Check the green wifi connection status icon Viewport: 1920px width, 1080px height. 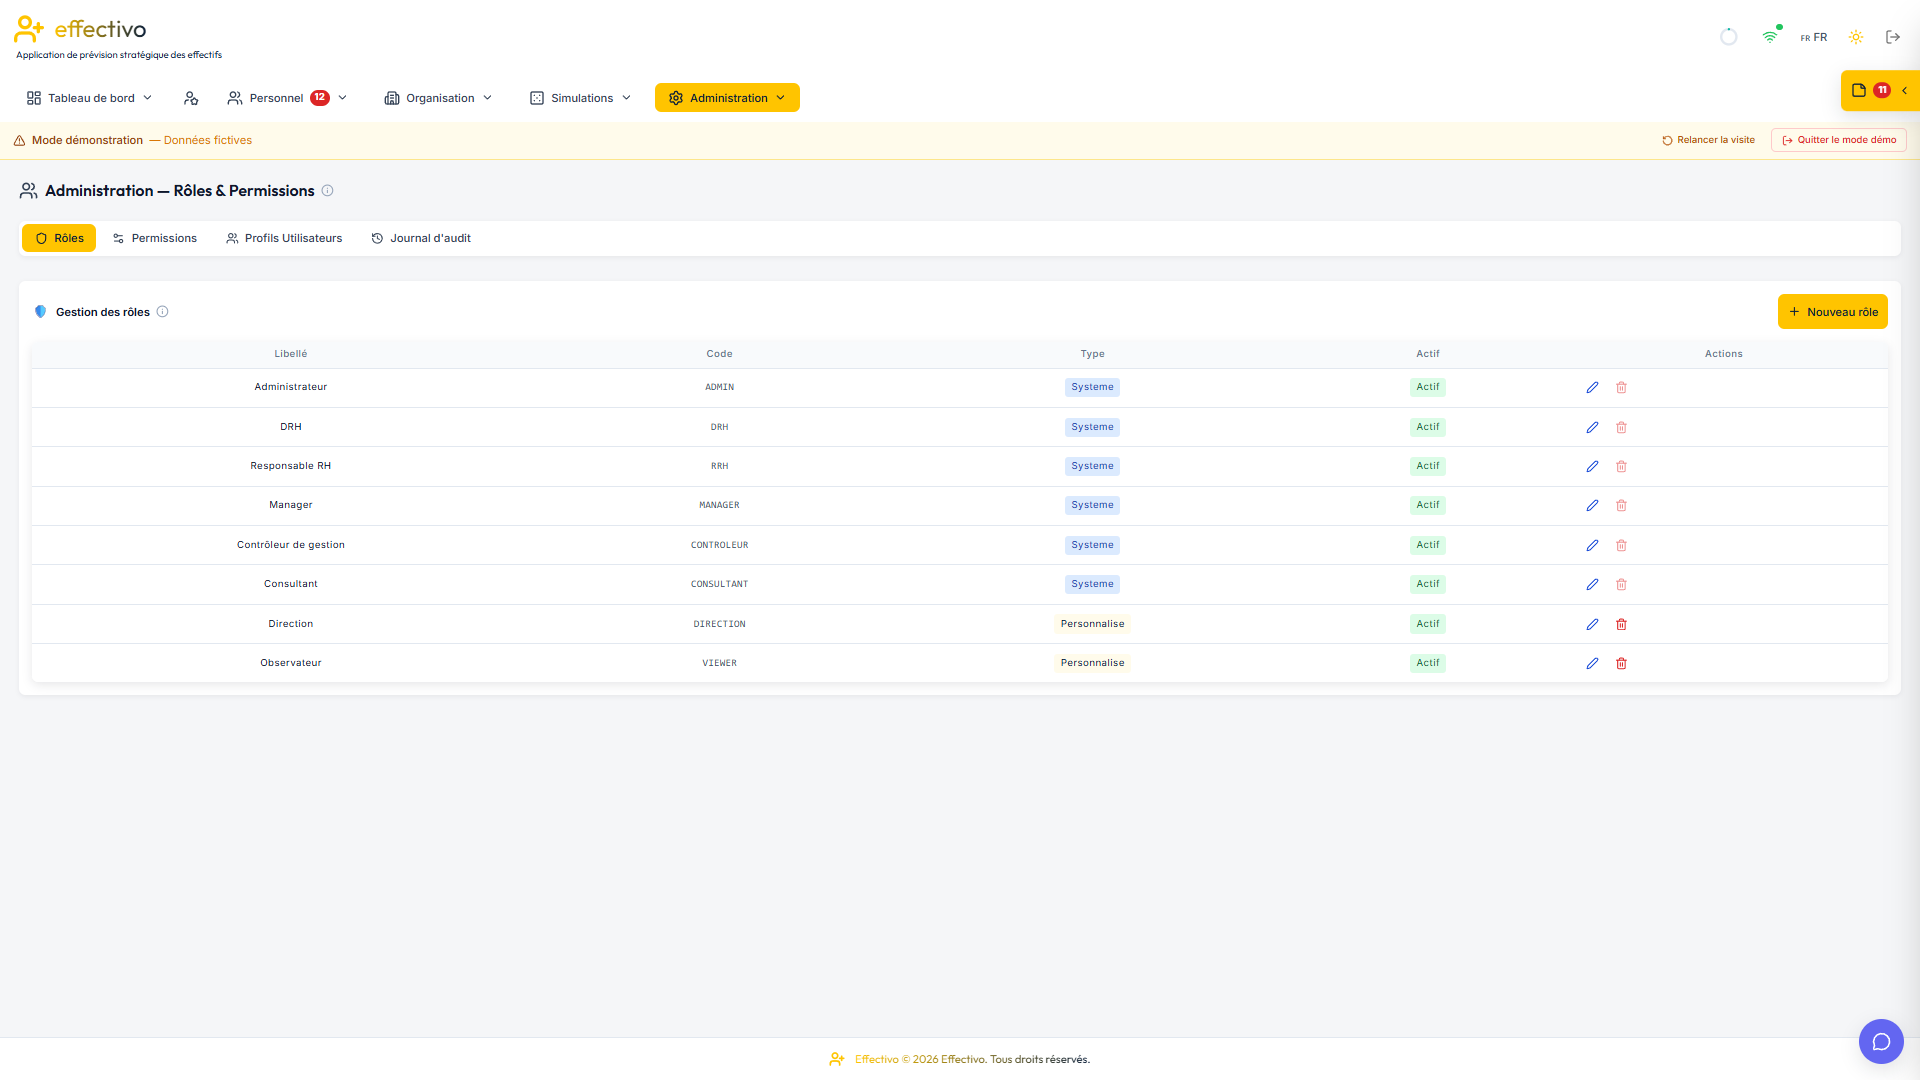pos(1771,36)
